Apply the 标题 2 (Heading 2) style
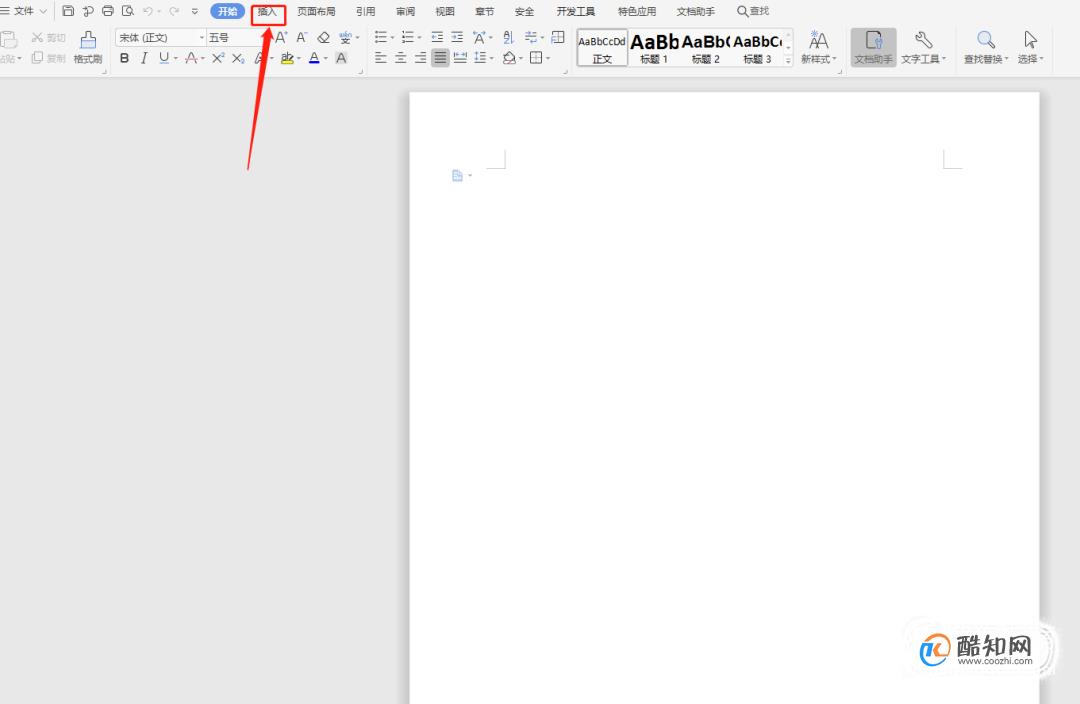The width and height of the screenshot is (1080, 704). pyautogui.click(x=705, y=48)
